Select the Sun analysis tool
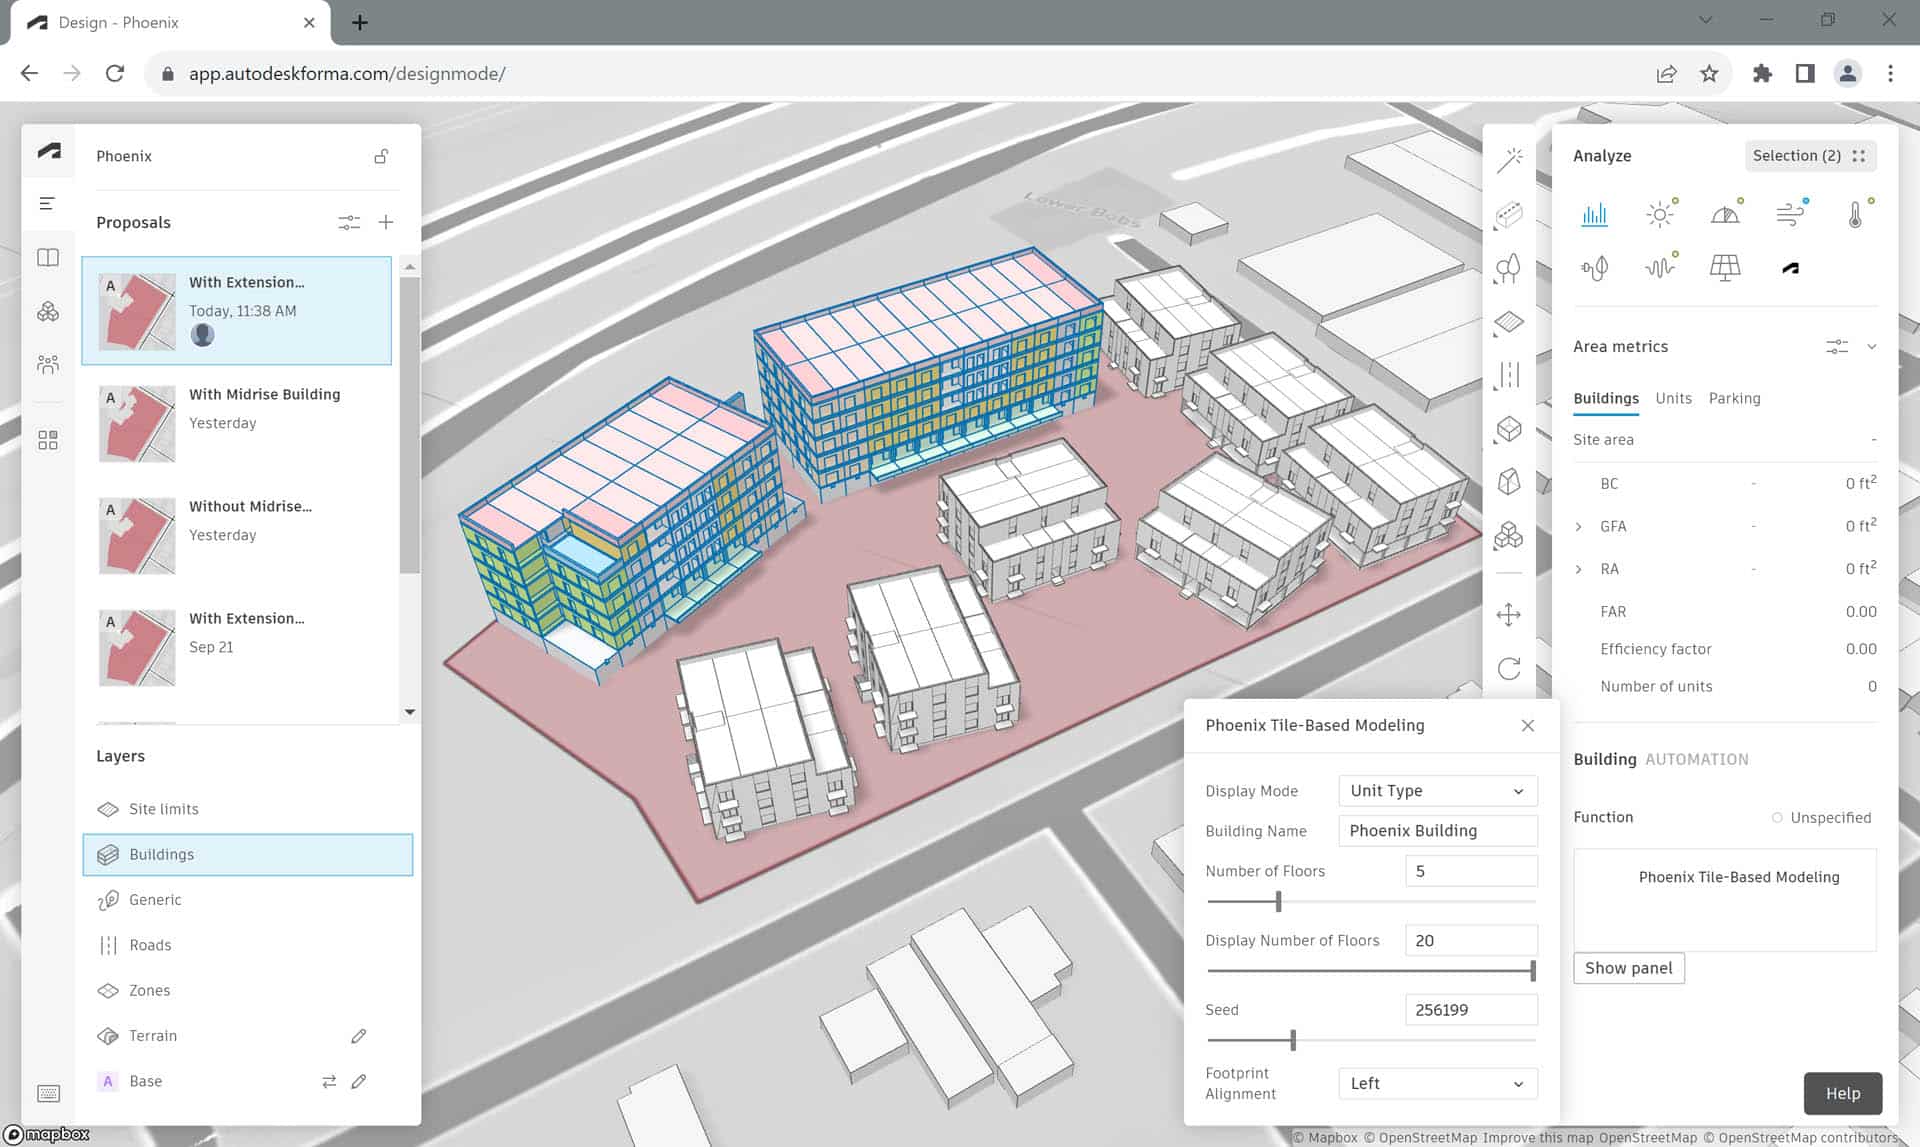Screen dimensions: 1920x1147 click(x=1662, y=213)
